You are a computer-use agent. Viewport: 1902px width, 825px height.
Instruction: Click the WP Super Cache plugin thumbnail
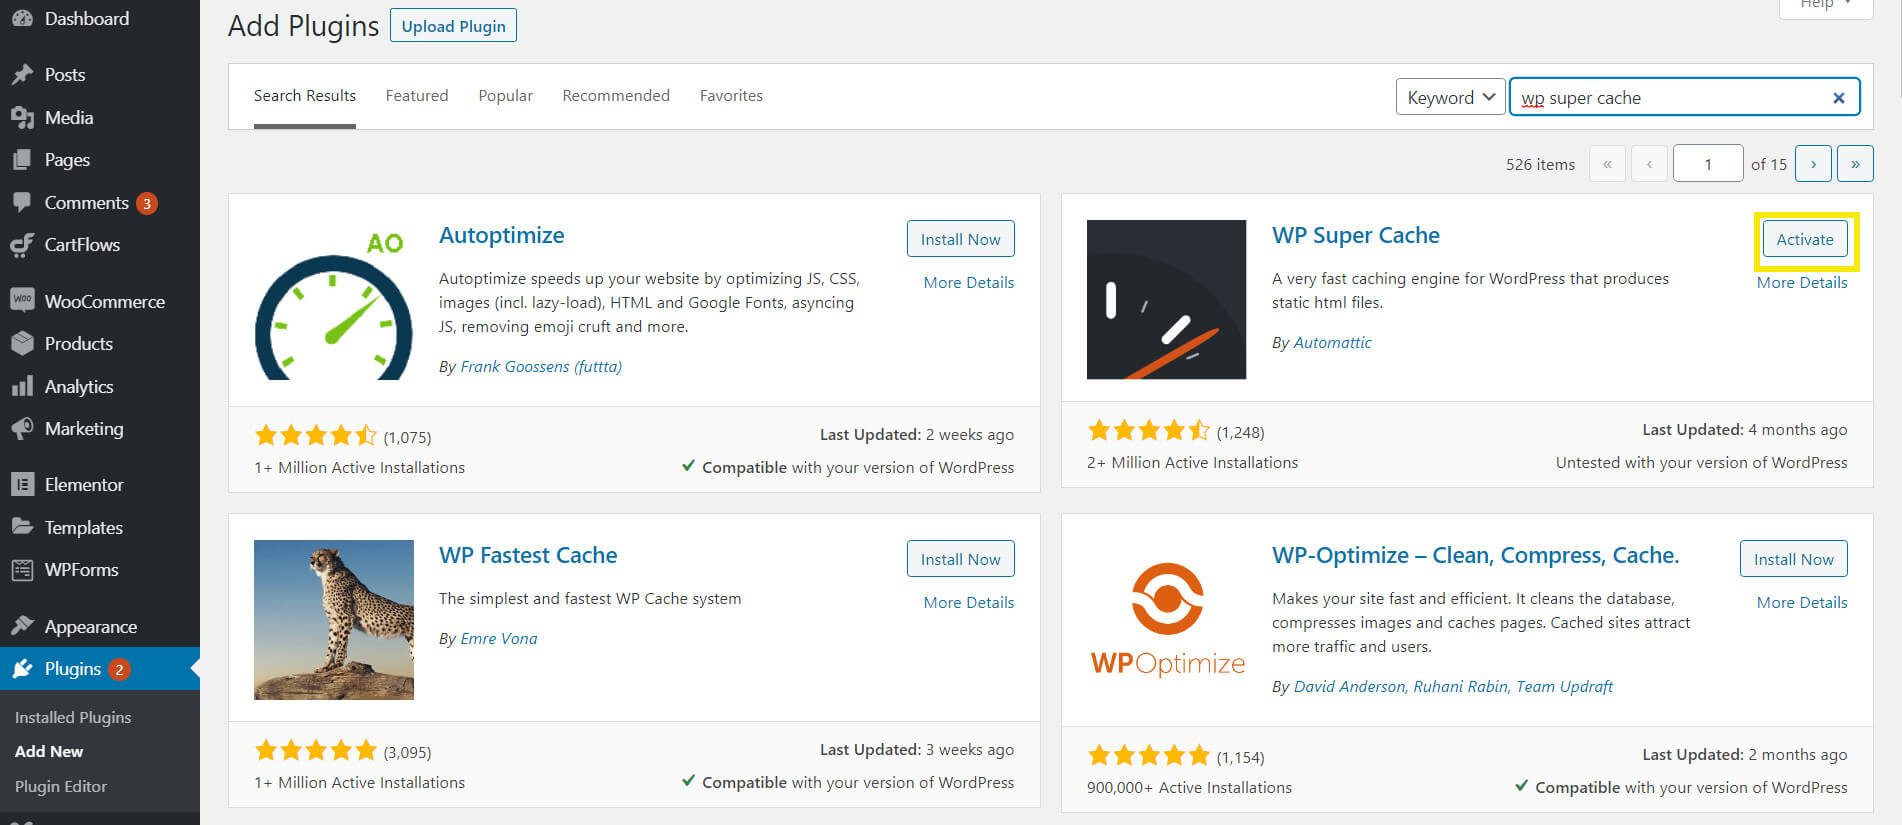point(1167,300)
